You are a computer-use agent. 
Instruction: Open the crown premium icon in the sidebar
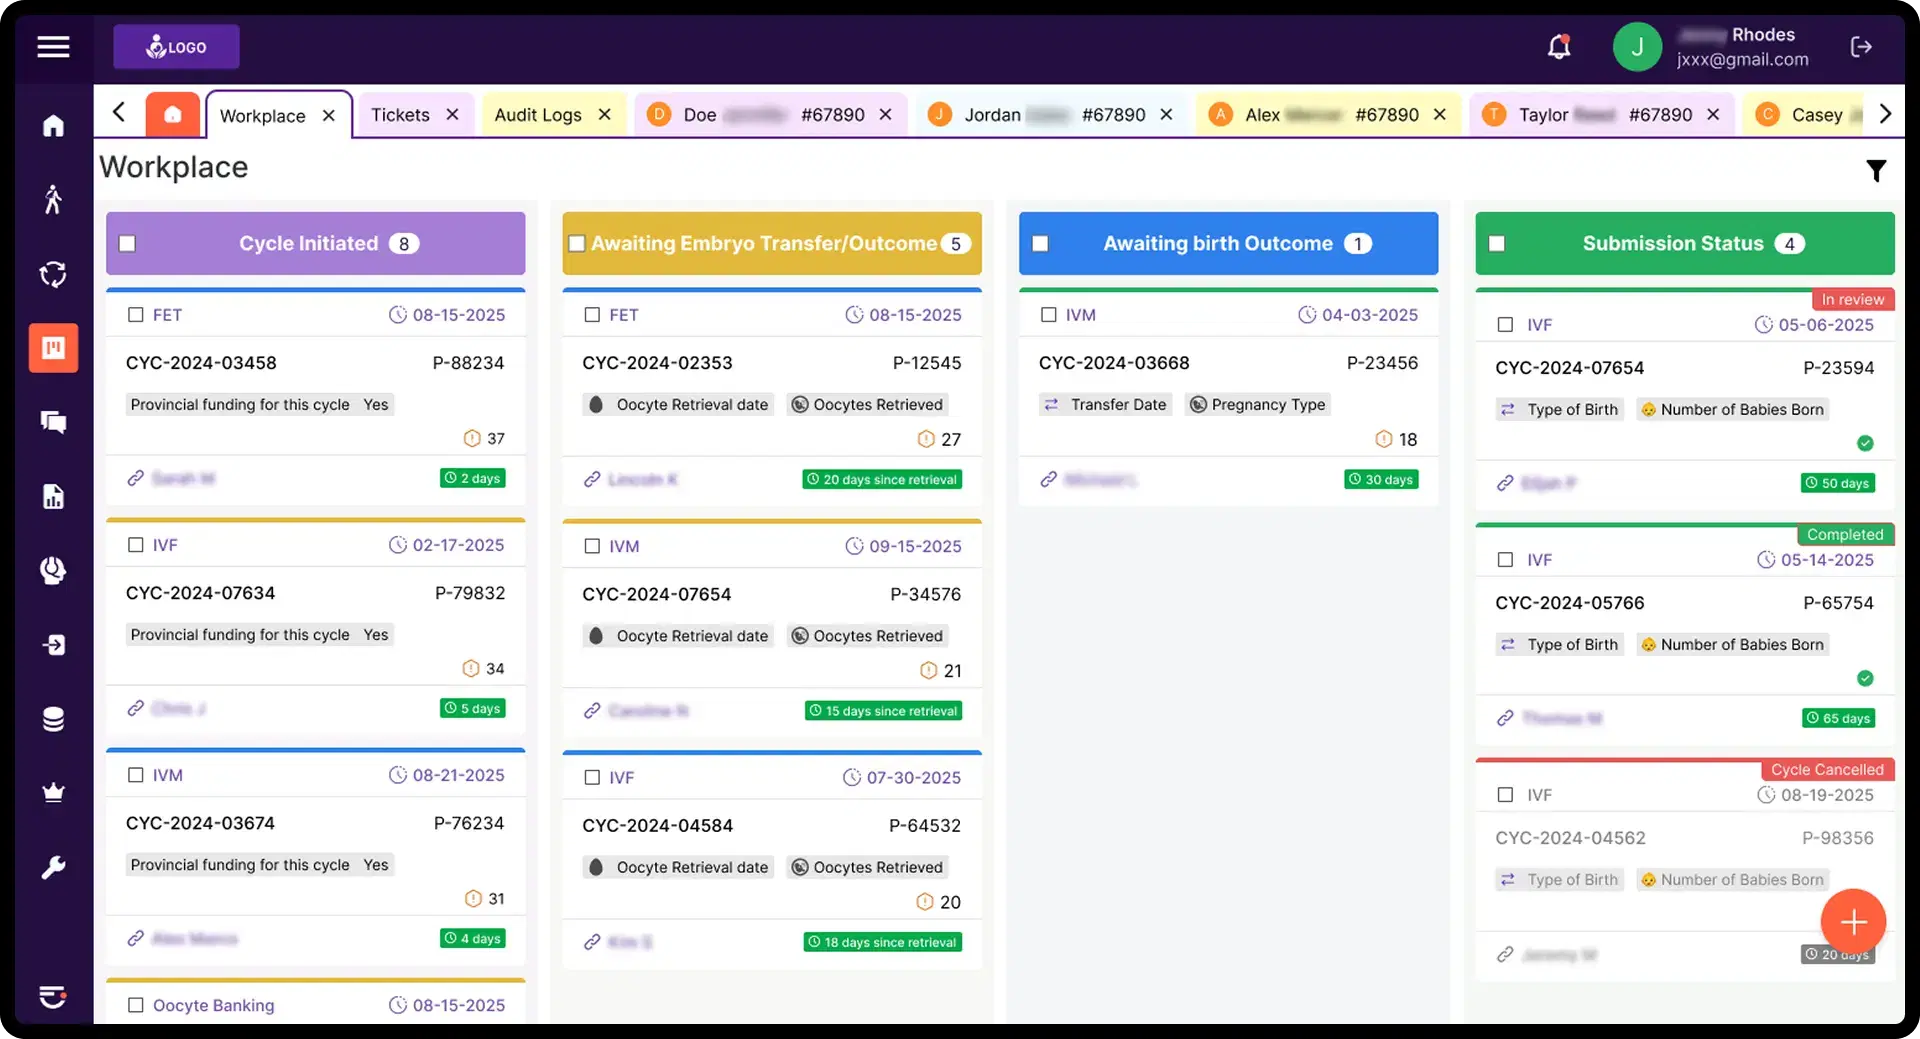click(x=53, y=793)
